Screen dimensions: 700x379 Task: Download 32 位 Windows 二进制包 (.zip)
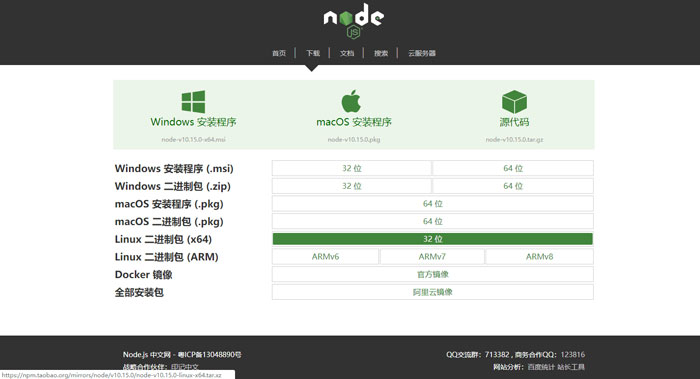tap(352, 186)
